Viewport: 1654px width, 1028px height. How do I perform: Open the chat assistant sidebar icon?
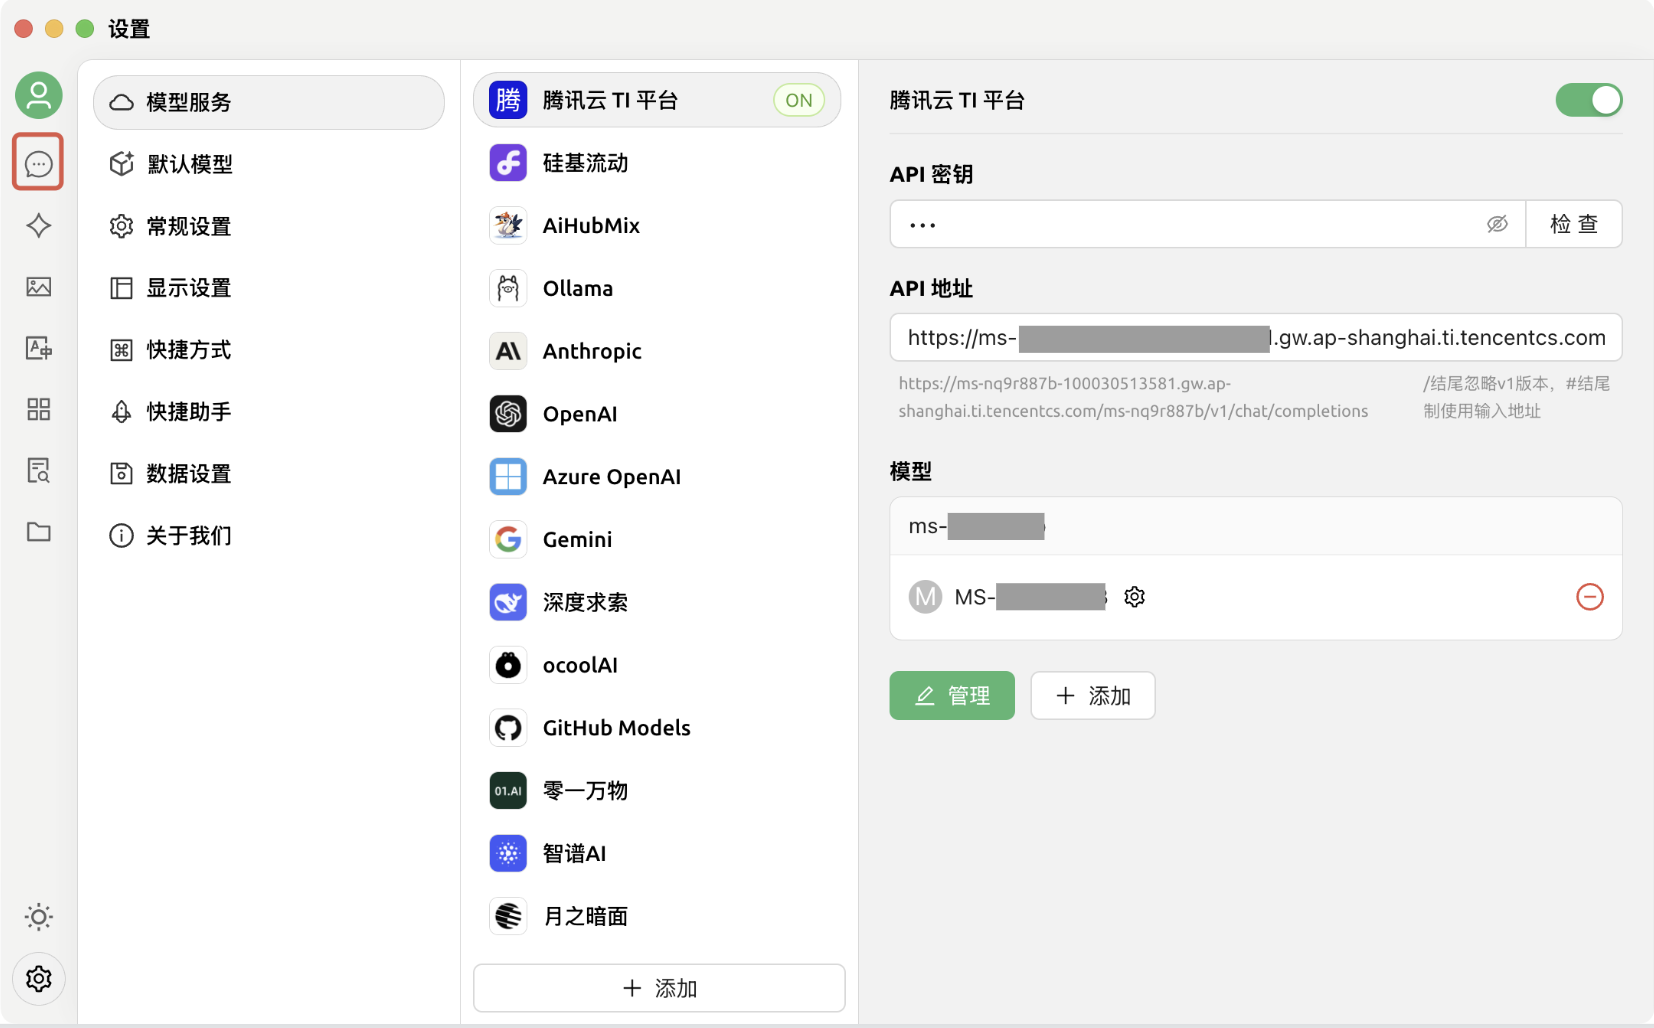[x=38, y=163]
